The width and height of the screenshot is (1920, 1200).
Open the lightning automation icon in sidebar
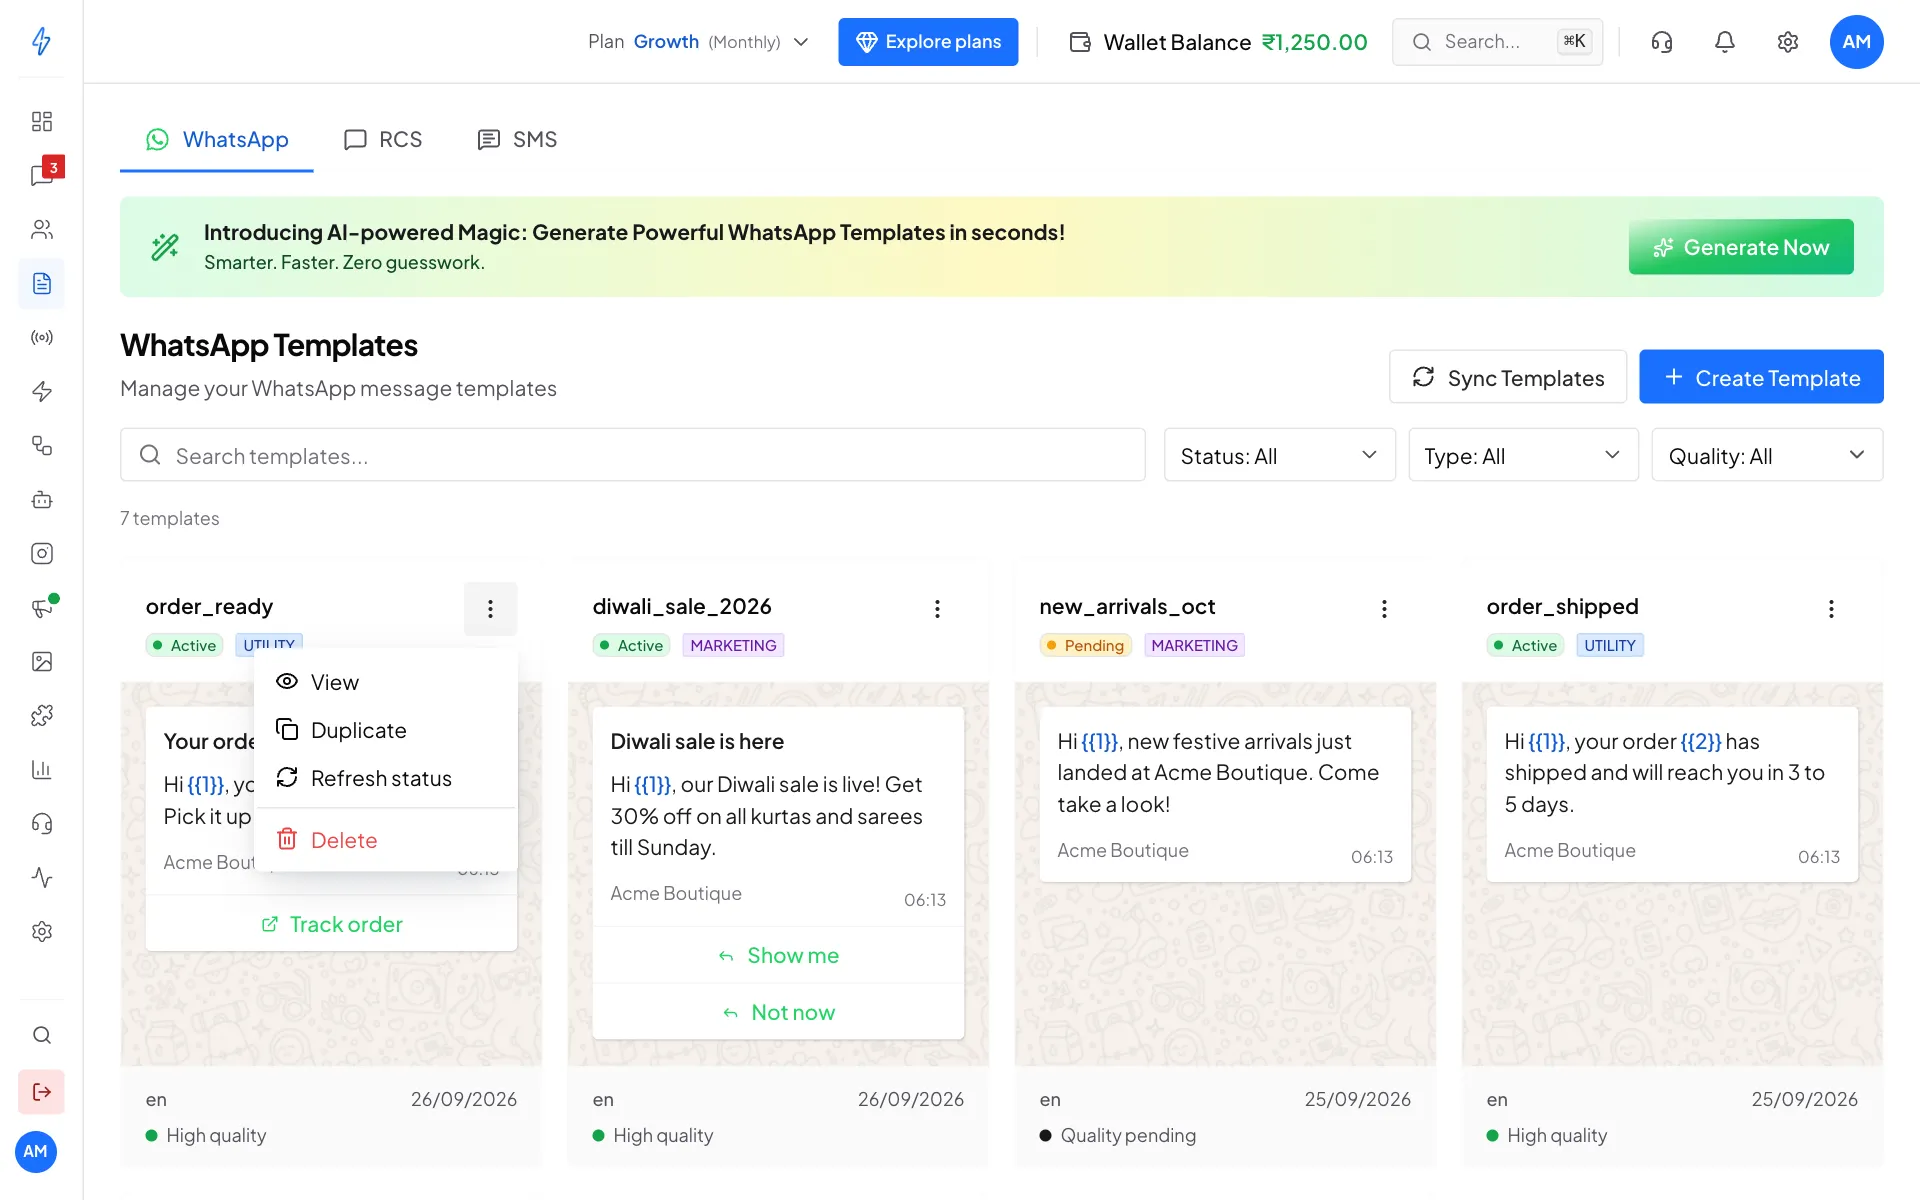coord(41,391)
